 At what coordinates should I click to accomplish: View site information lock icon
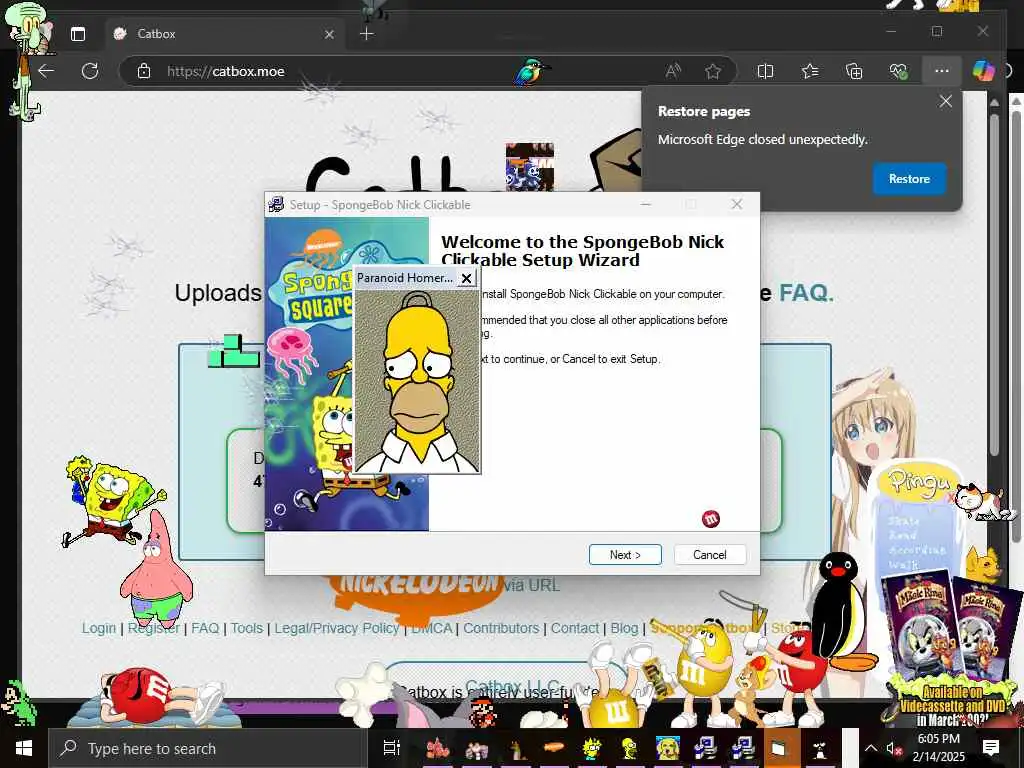pos(144,71)
